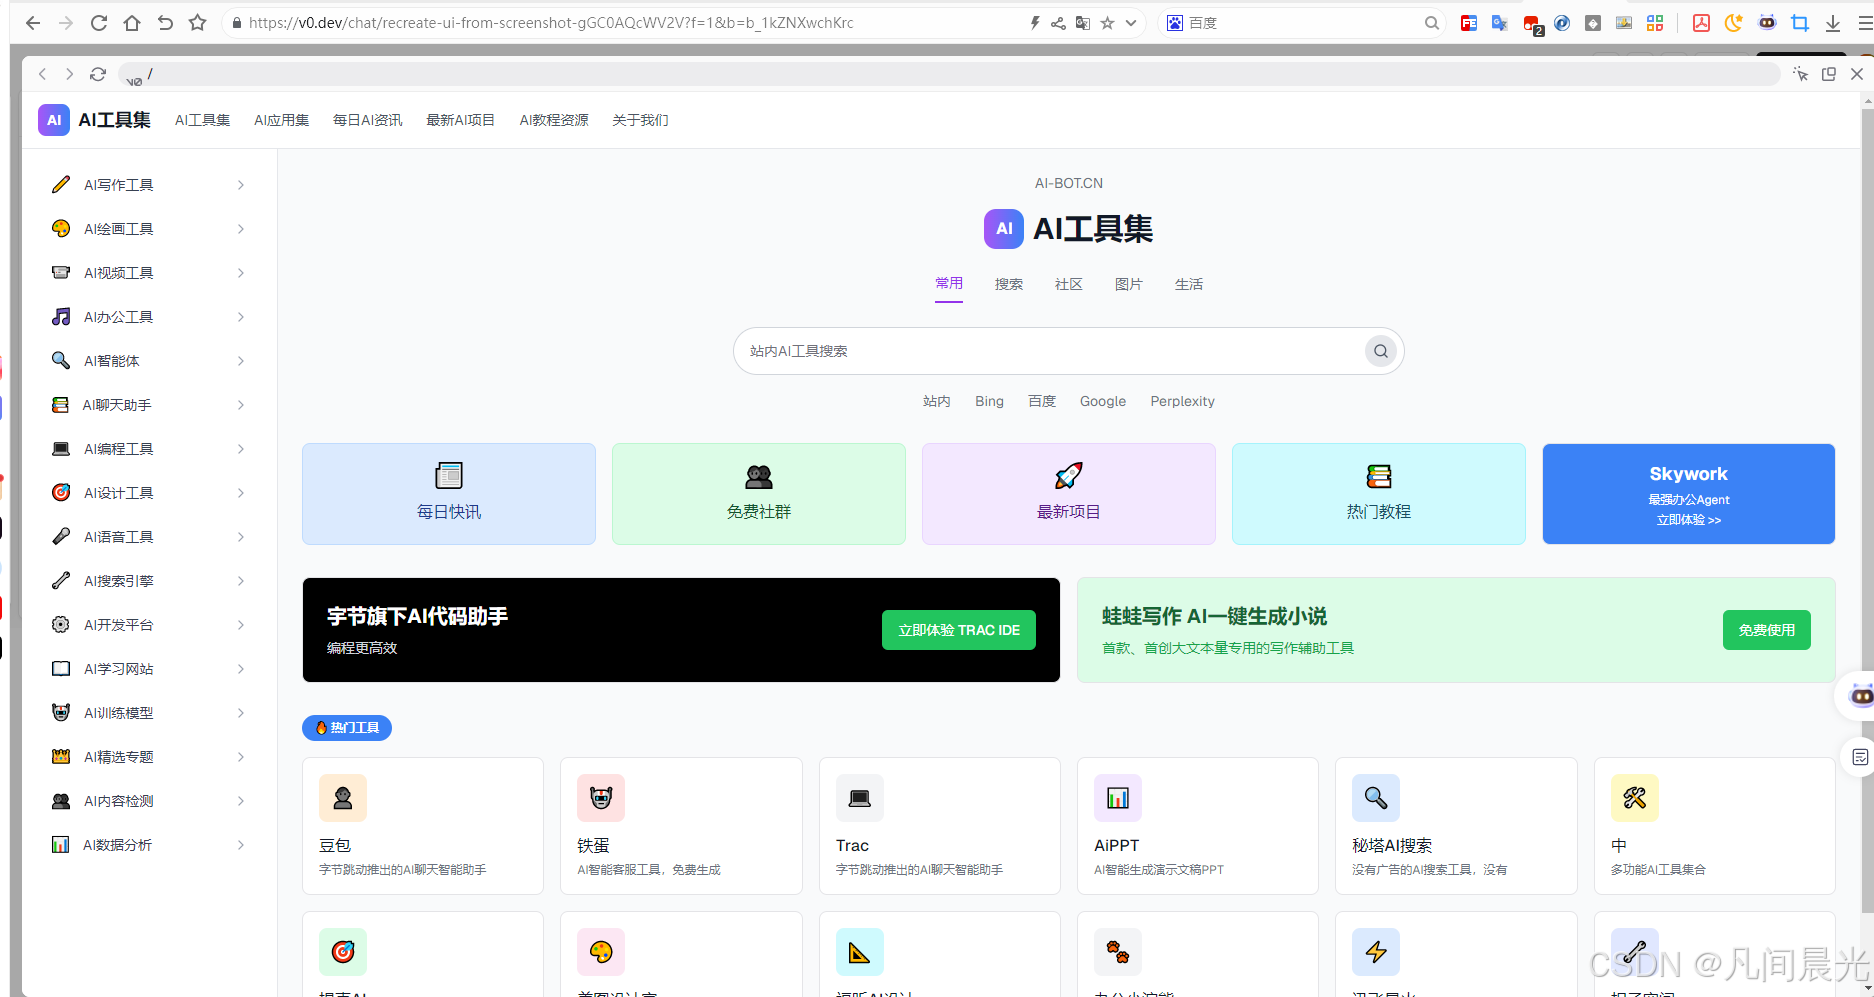Select the Google search engine option
This screenshot has height=997, width=1874.
coord(1103,401)
